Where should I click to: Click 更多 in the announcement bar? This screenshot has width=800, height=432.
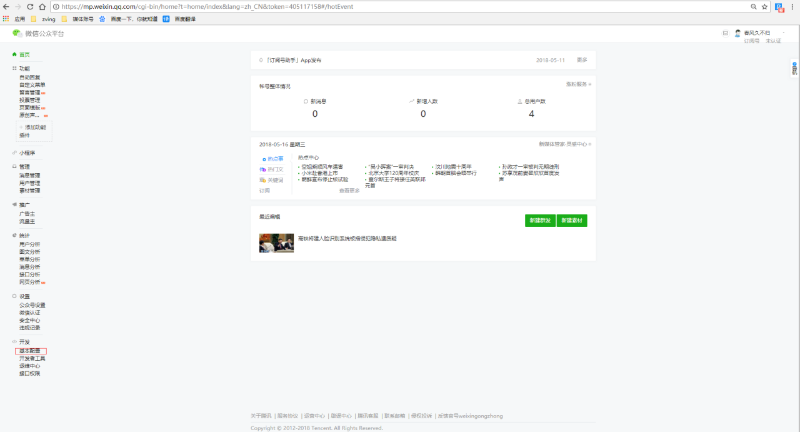pyautogui.click(x=582, y=60)
